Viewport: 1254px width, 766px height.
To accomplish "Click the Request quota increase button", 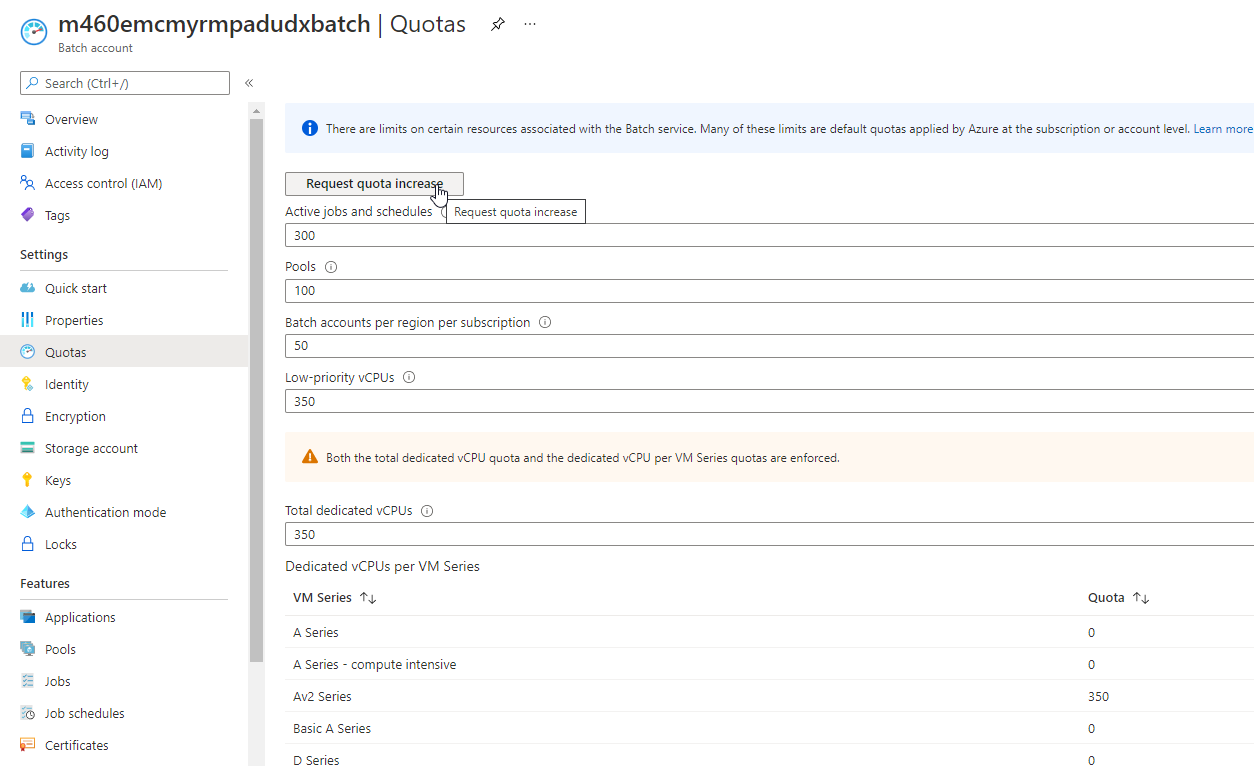I will click(x=374, y=183).
